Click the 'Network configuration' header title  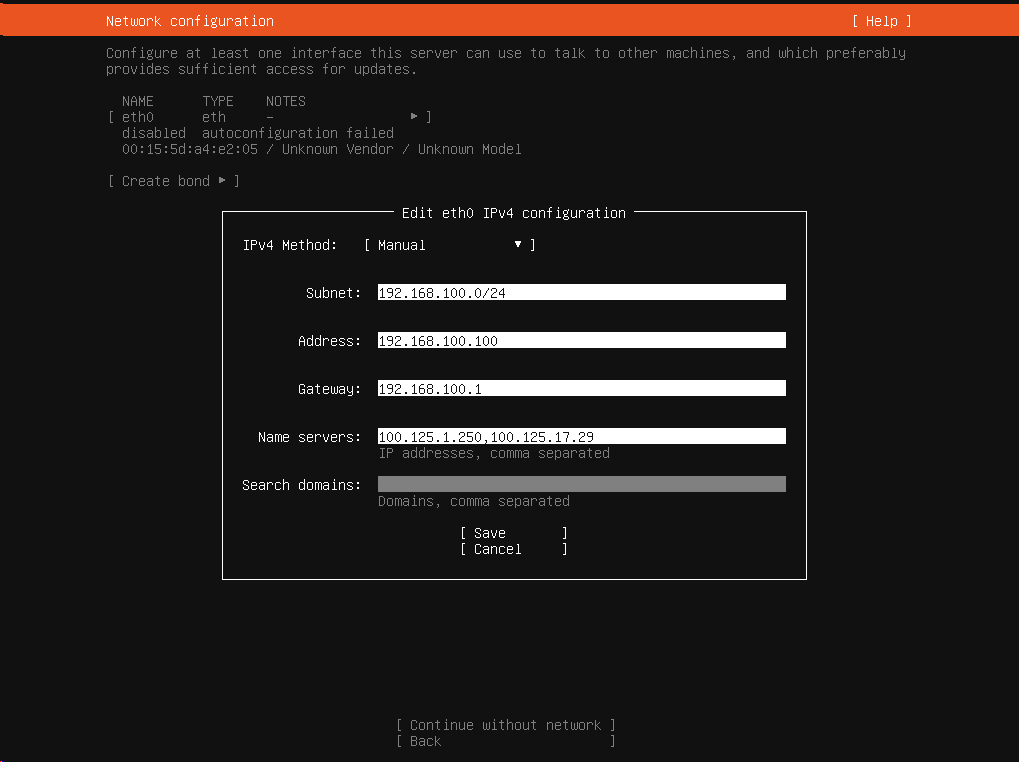point(190,21)
